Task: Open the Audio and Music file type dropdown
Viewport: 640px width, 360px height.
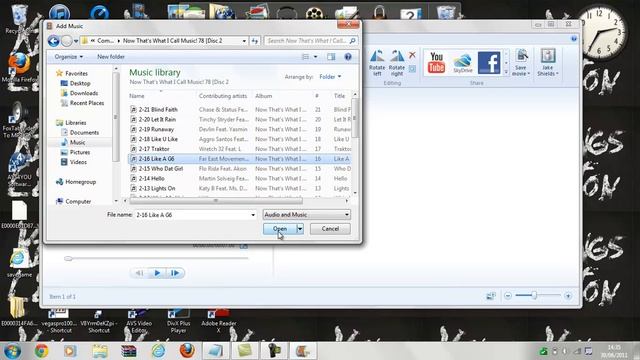Action: [307, 215]
